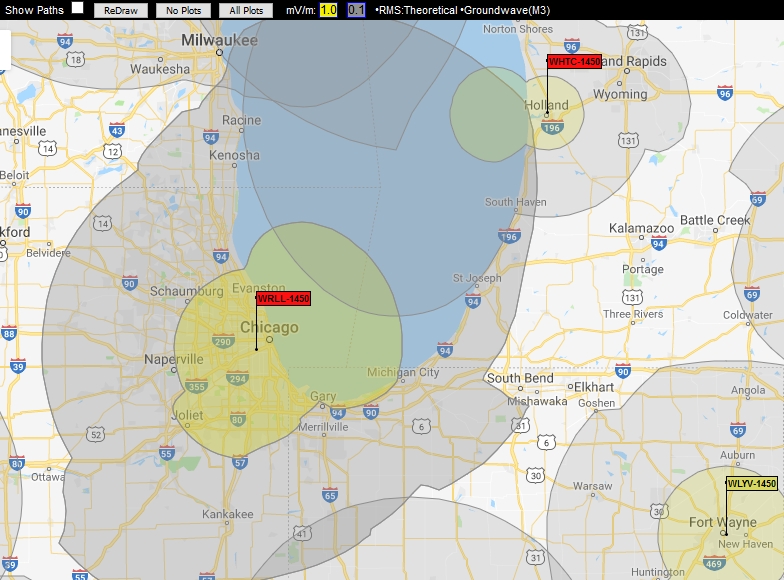This screenshot has width=784, height=580.
Task: Click the Interstate 65 shield
Action: (x=330, y=496)
